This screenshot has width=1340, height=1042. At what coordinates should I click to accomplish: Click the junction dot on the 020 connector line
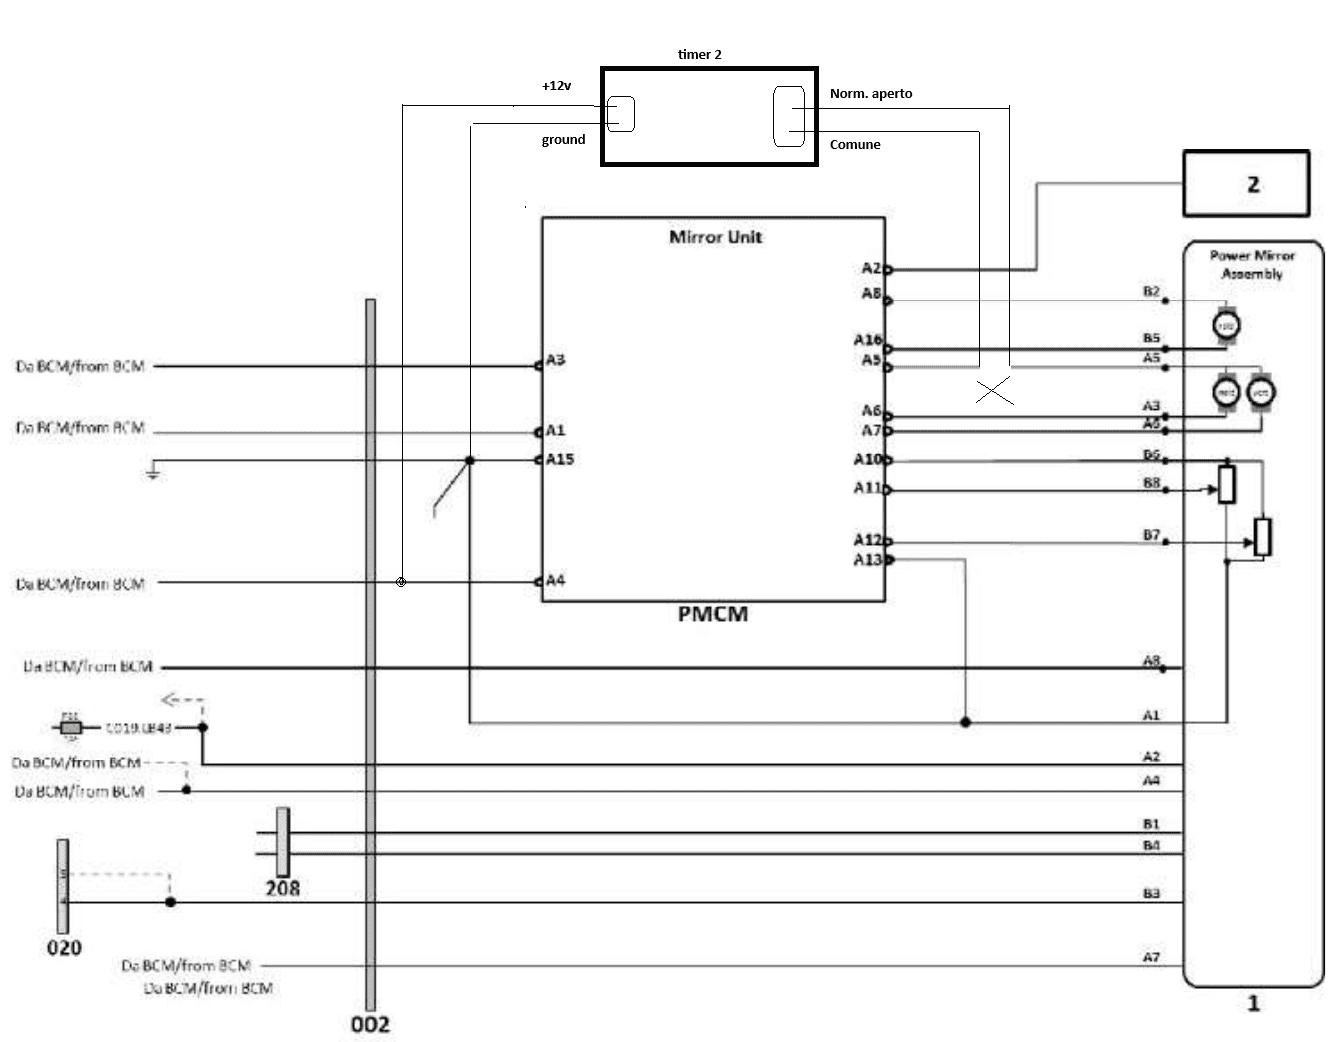170,902
